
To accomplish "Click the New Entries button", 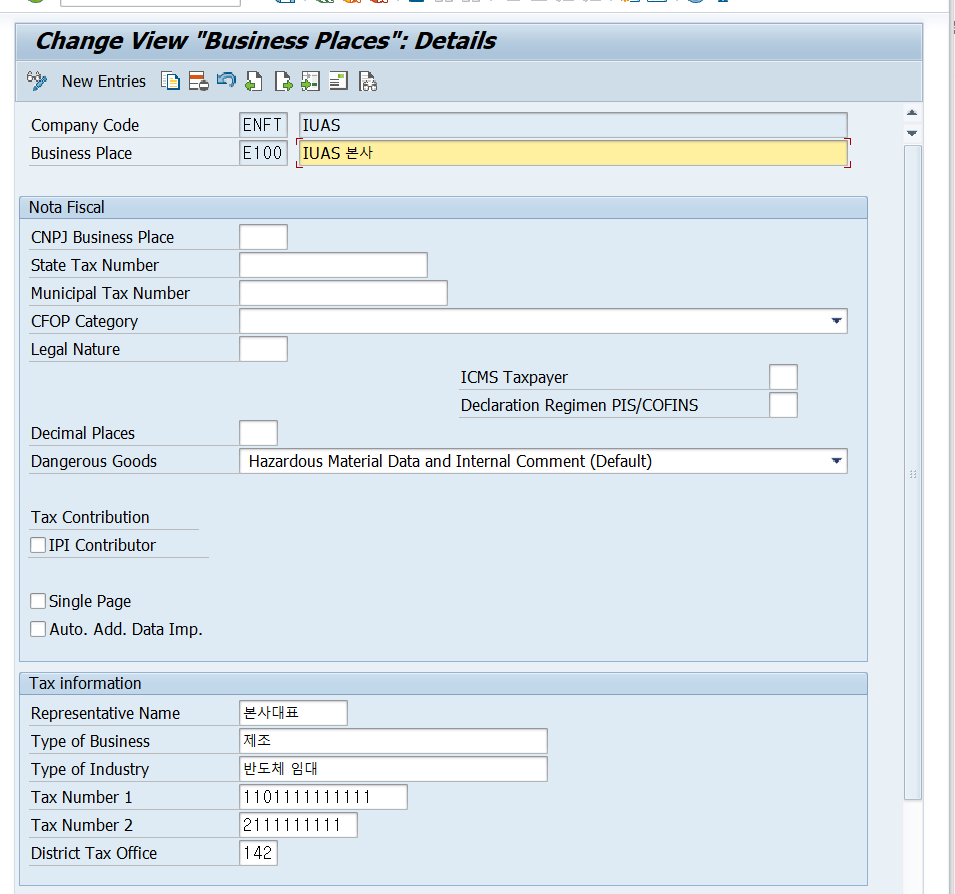I will tap(104, 81).
